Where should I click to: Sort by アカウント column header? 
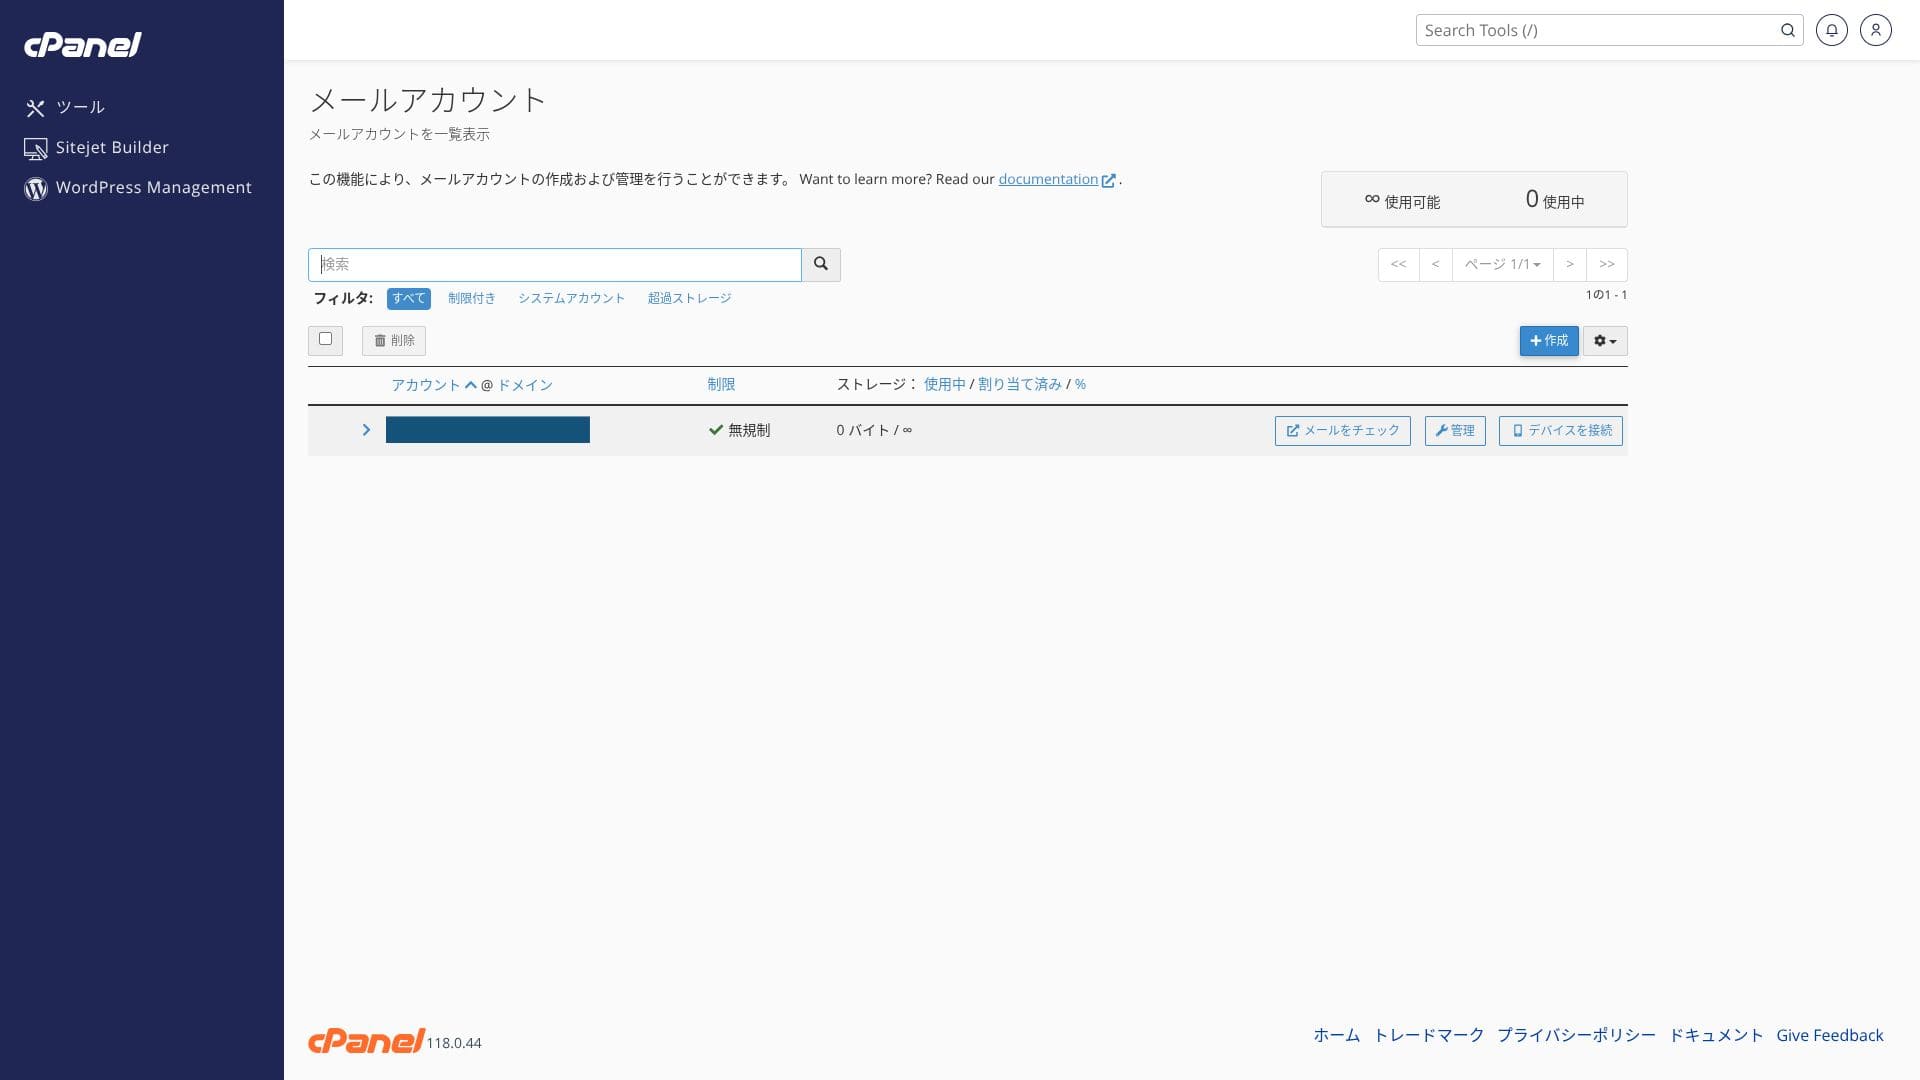(426, 385)
